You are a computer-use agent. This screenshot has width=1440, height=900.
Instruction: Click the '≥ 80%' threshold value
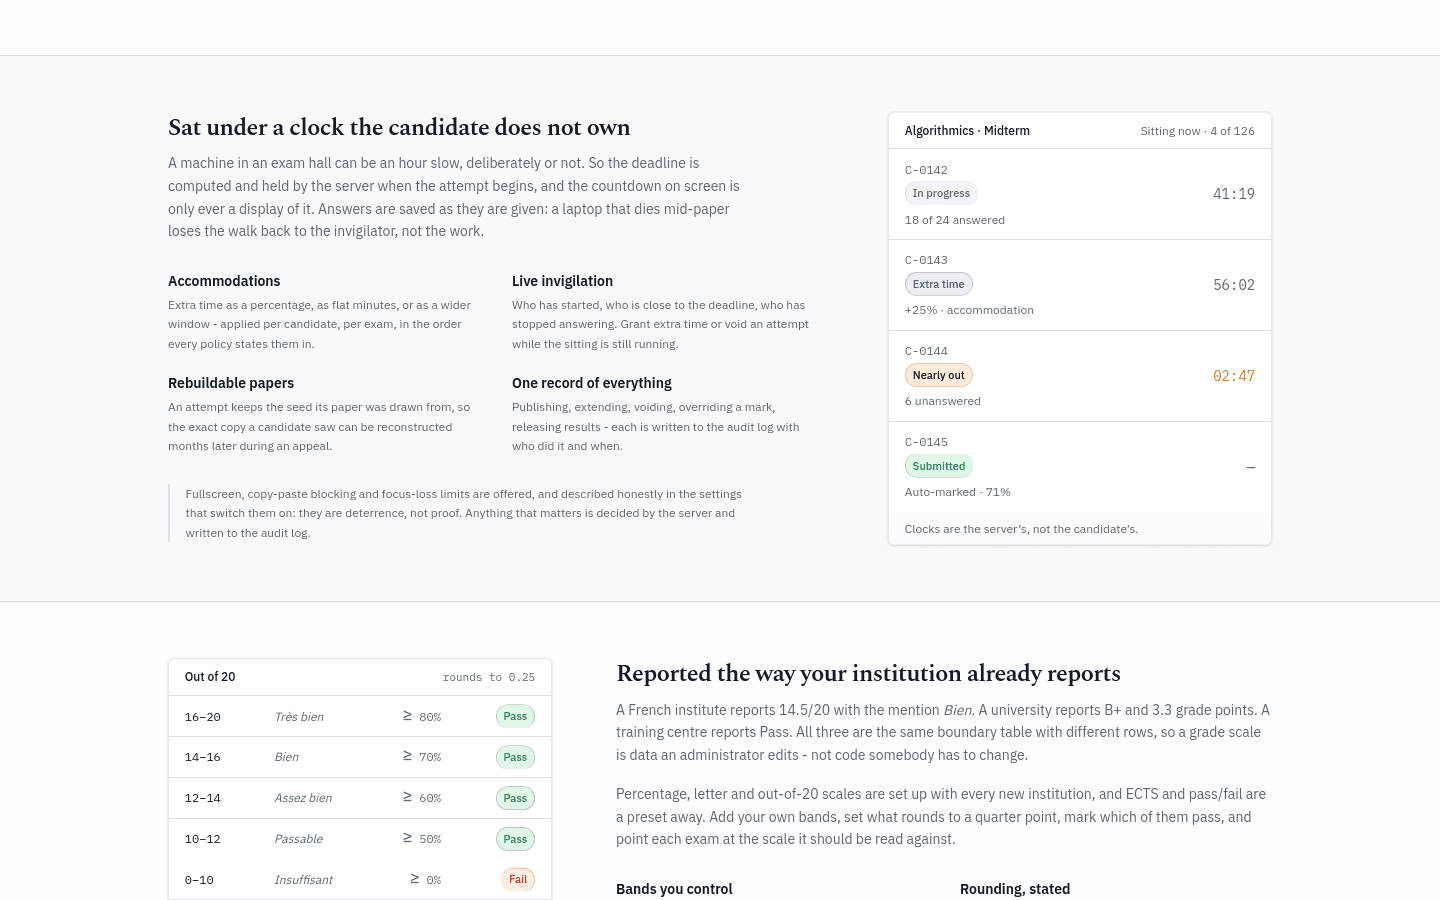pyautogui.click(x=421, y=716)
